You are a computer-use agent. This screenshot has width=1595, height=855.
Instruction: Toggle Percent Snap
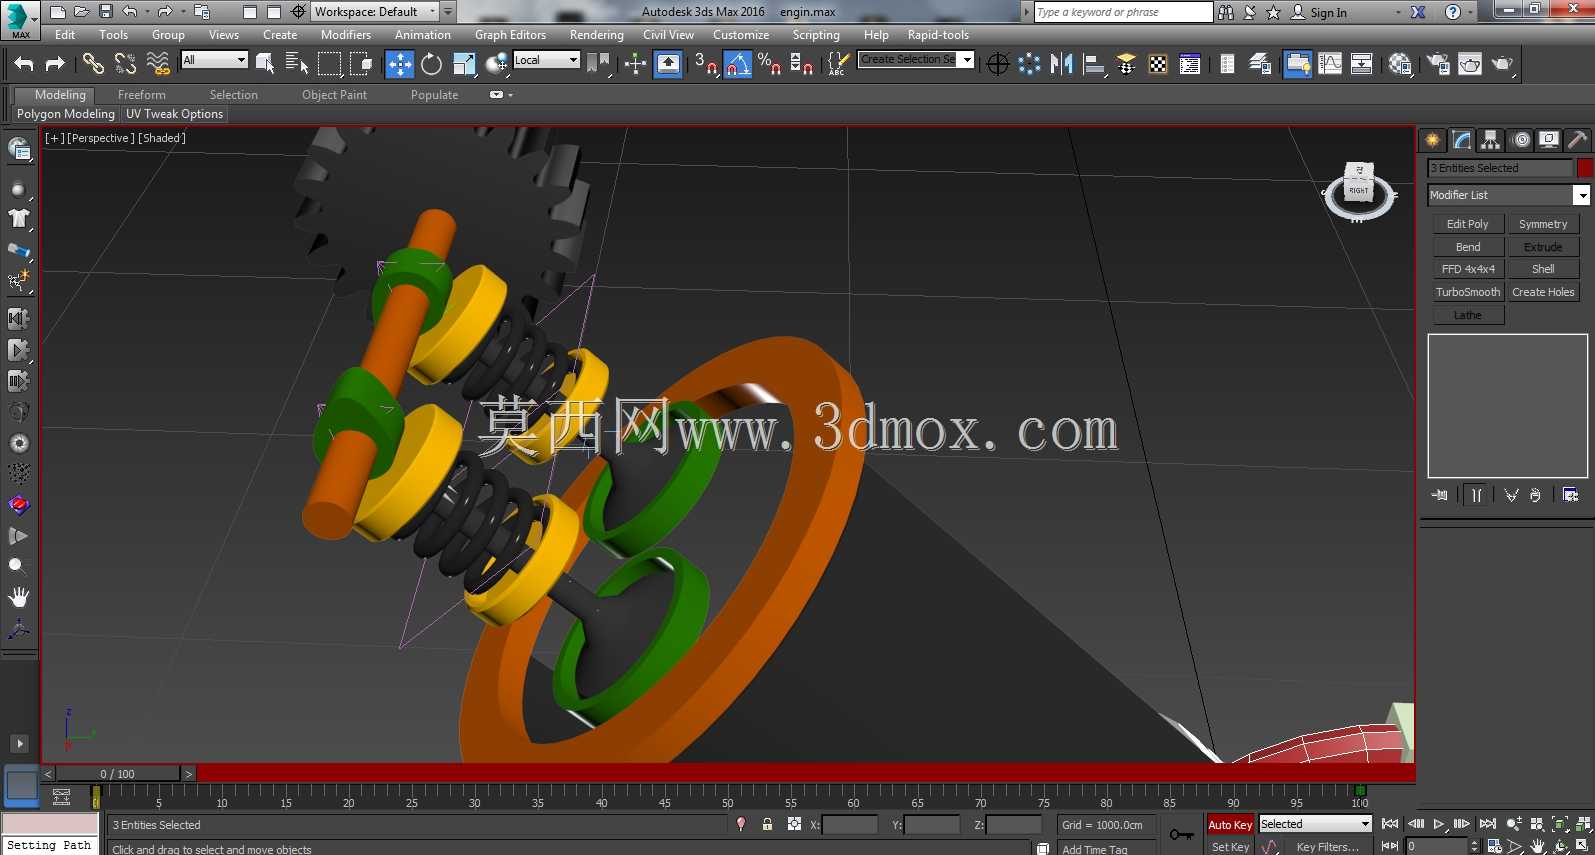pos(769,64)
